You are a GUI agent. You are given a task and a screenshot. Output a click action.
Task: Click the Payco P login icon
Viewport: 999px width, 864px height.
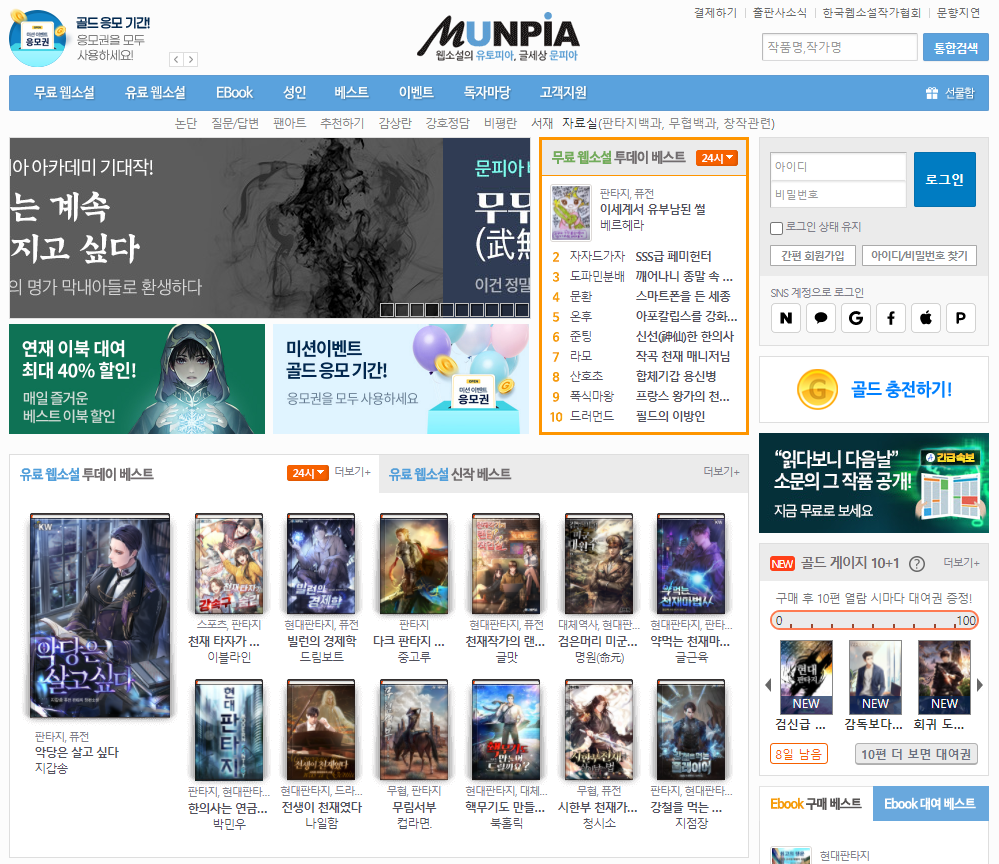960,317
